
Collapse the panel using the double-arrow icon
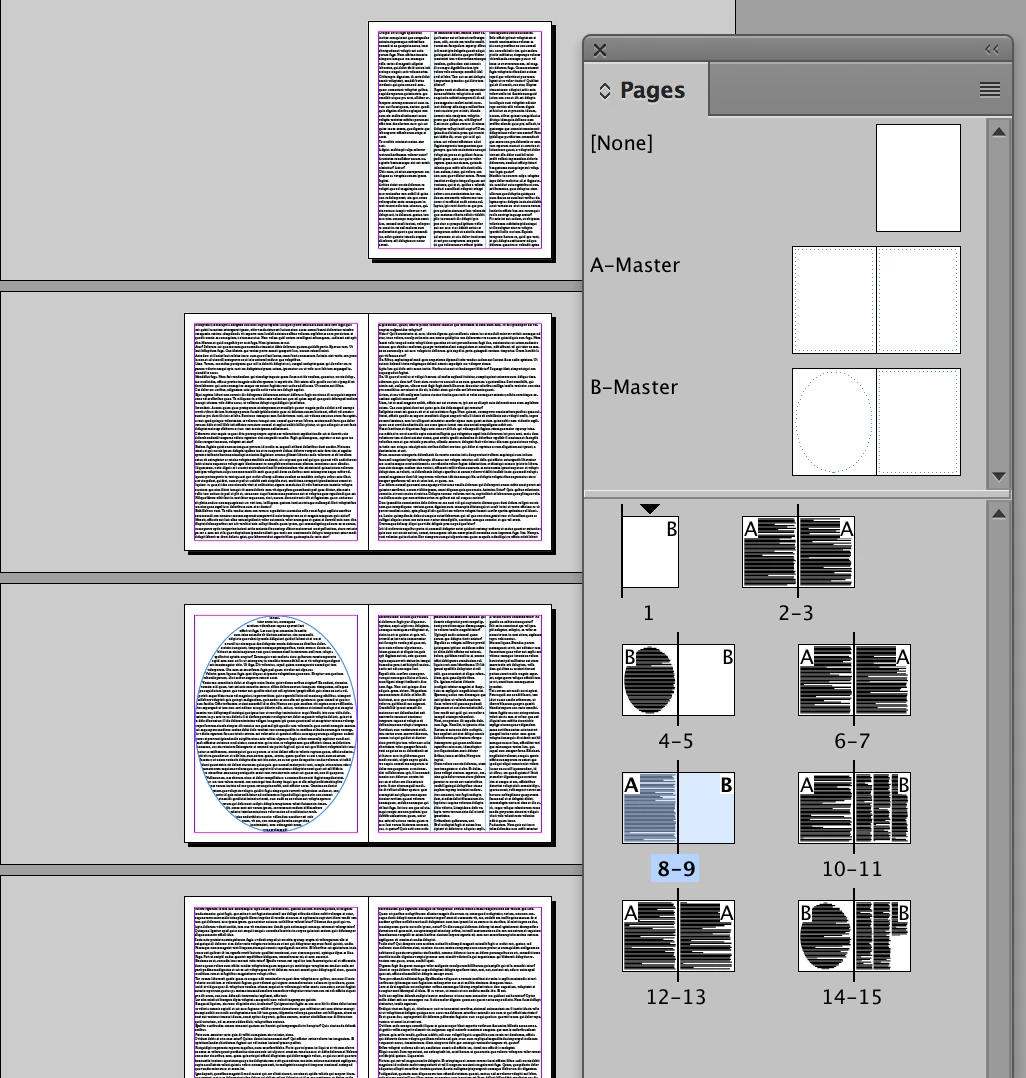tap(992, 50)
